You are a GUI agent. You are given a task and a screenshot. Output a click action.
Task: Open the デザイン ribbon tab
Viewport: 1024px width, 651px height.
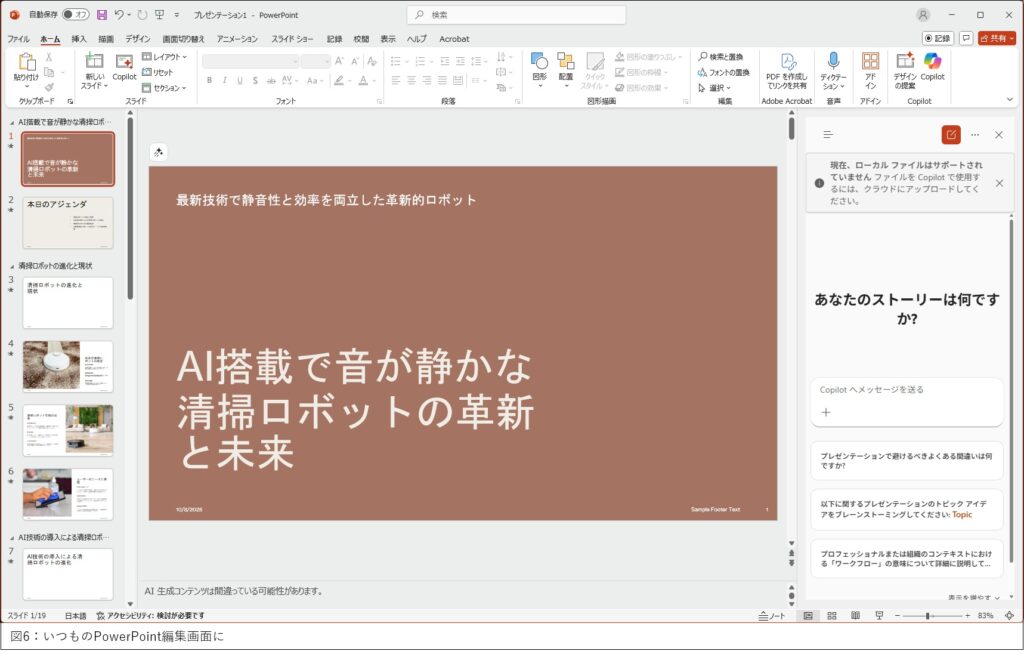click(x=137, y=39)
